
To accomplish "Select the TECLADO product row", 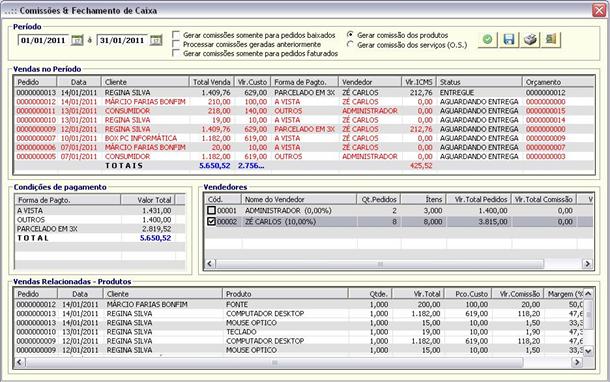I will click(299, 332).
